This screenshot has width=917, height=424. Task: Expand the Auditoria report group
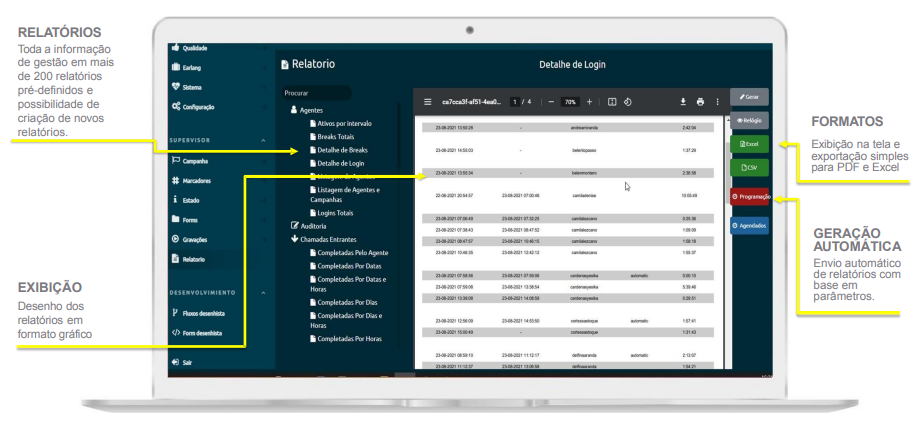pyautogui.click(x=295, y=226)
